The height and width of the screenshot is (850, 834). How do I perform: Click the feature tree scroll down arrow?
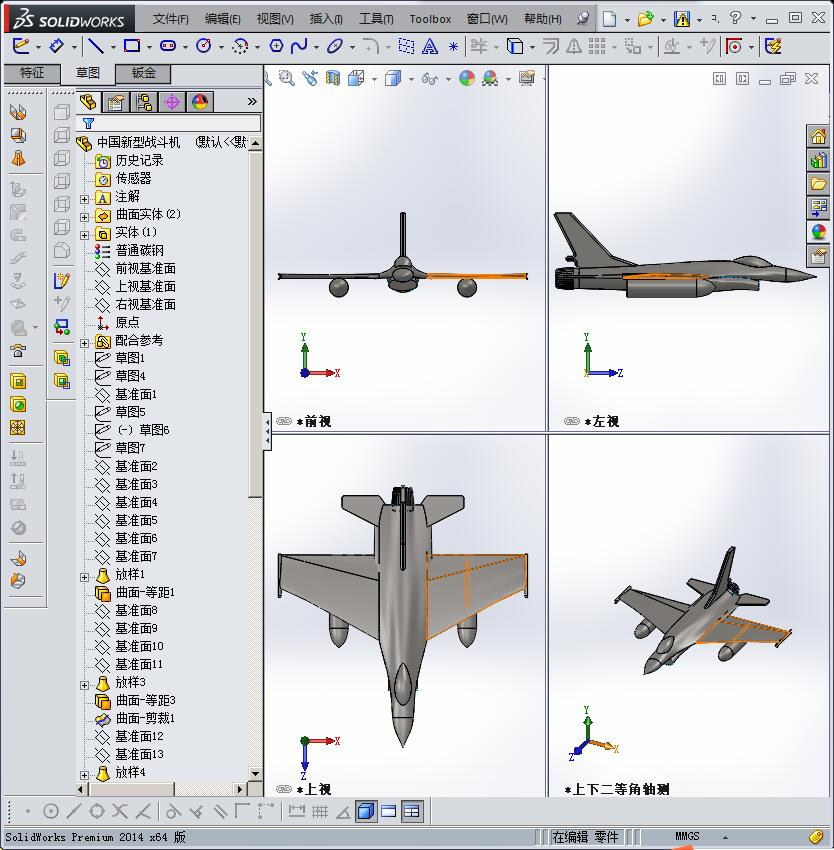click(255, 774)
